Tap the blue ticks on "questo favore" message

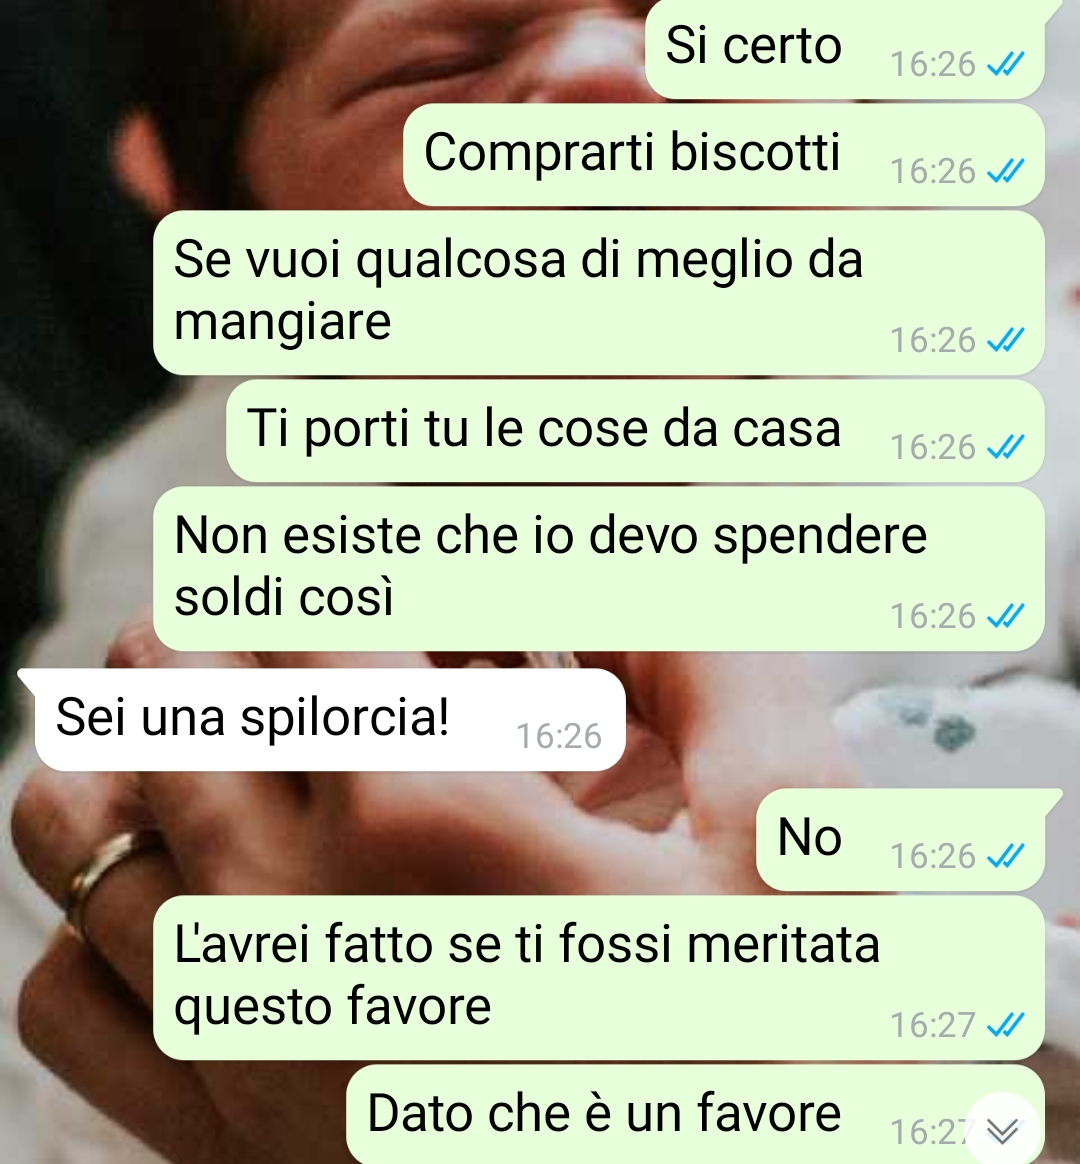1006,1026
